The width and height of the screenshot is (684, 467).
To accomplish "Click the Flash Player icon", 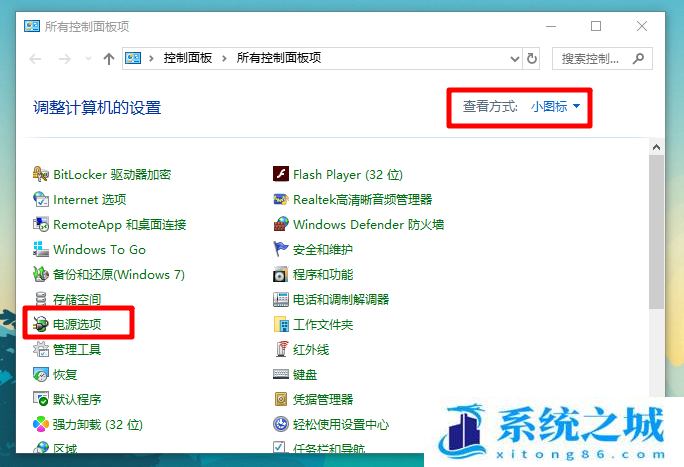I will point(280,174).
